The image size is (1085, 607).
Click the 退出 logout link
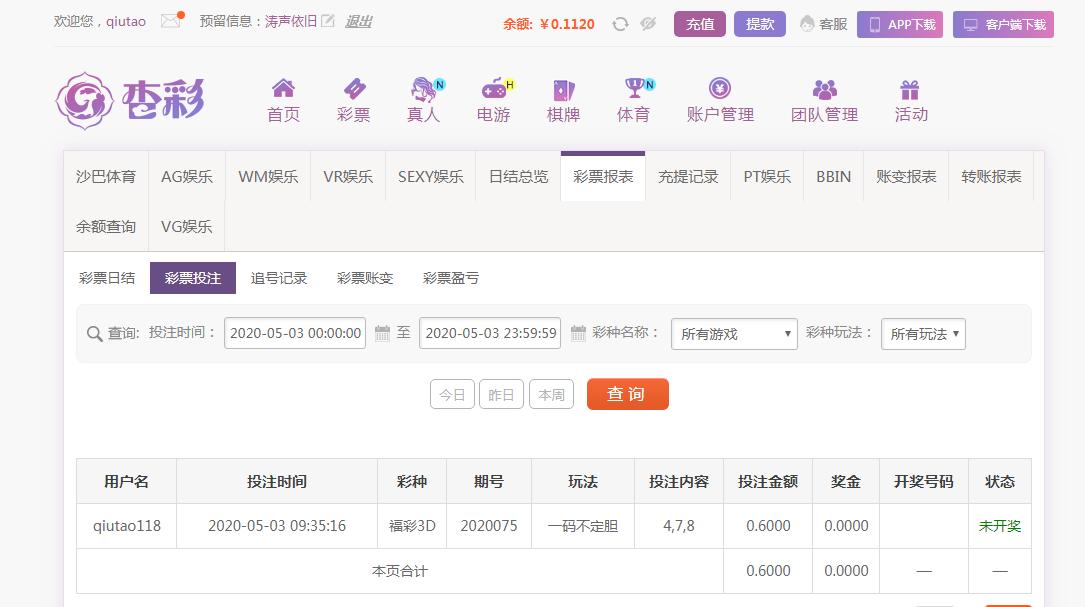(x=358, y=21)
